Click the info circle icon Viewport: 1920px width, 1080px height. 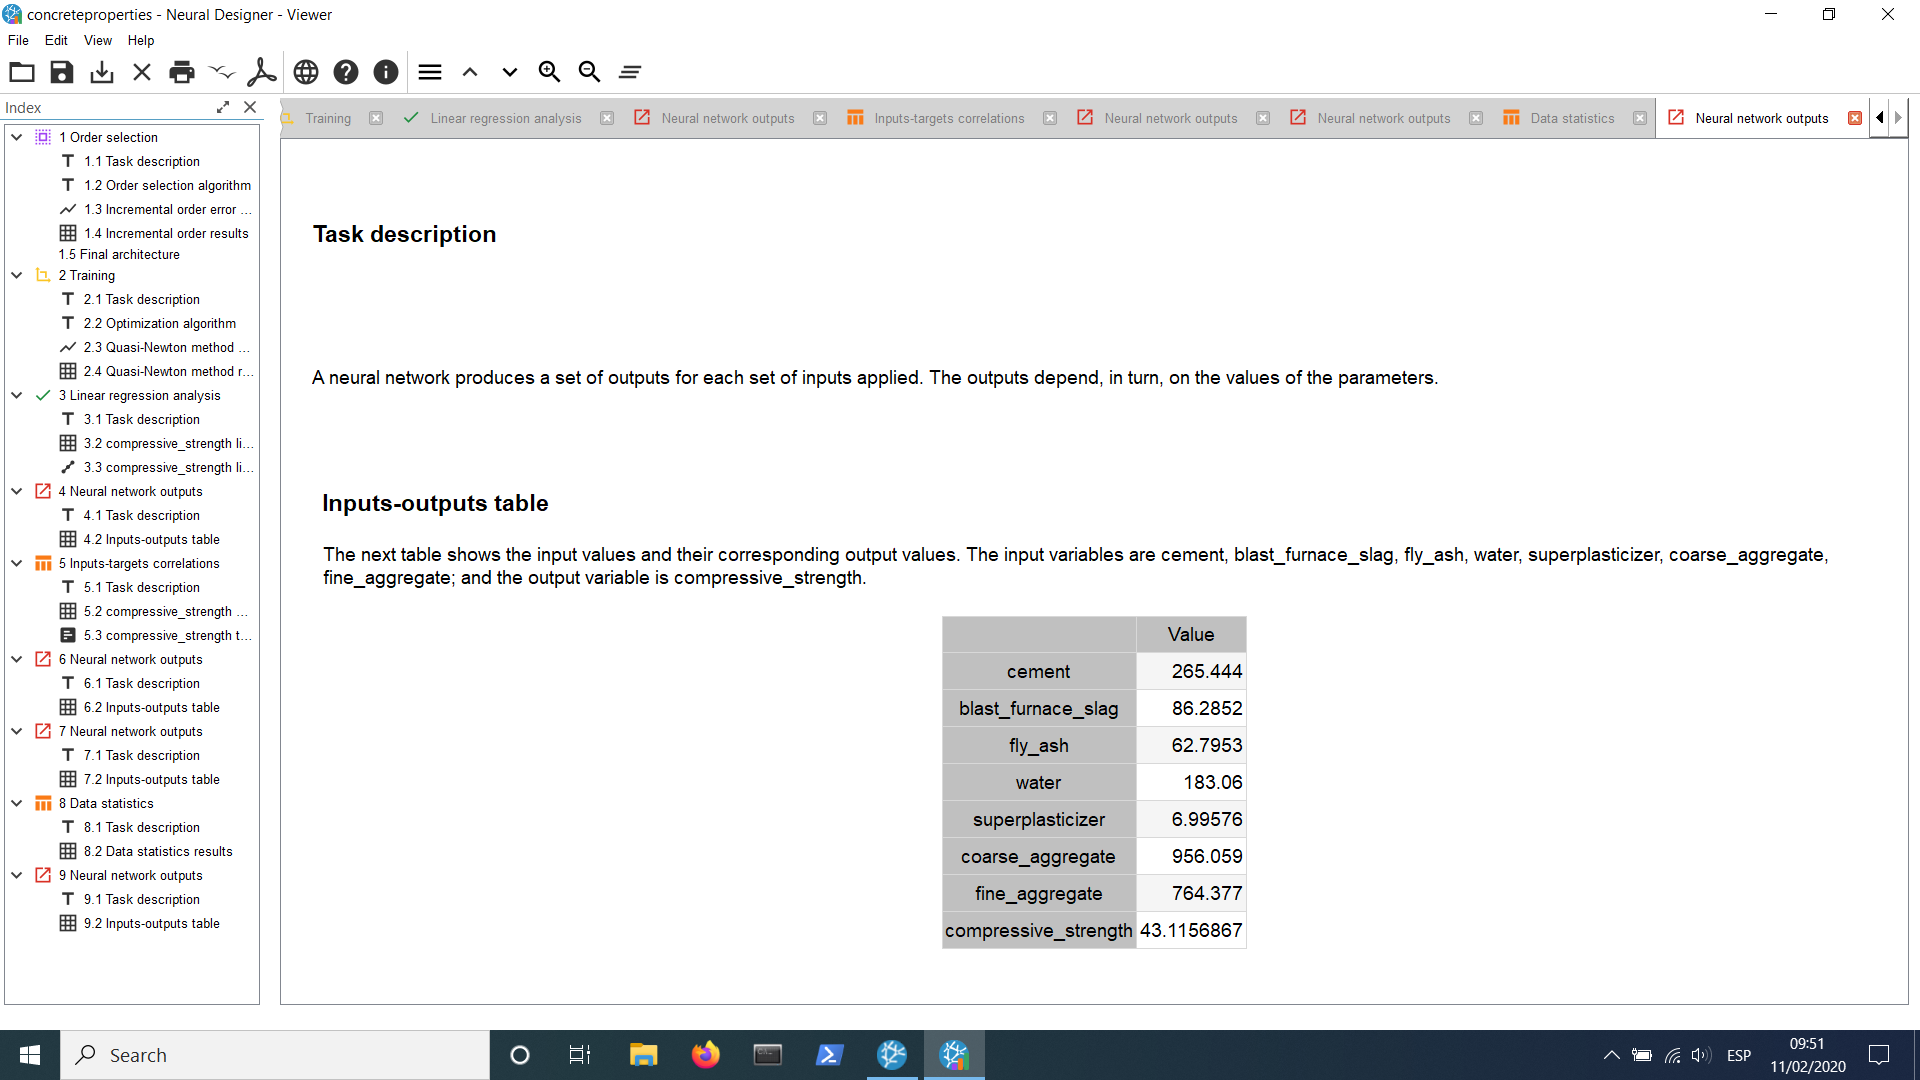[385, 71]
